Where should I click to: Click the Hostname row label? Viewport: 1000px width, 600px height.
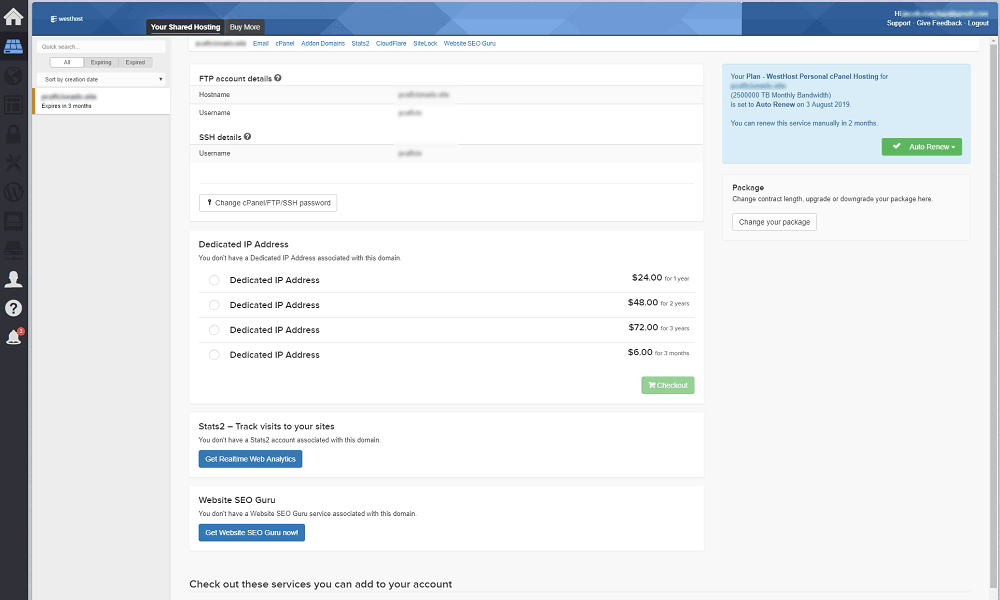click(214, 94)
